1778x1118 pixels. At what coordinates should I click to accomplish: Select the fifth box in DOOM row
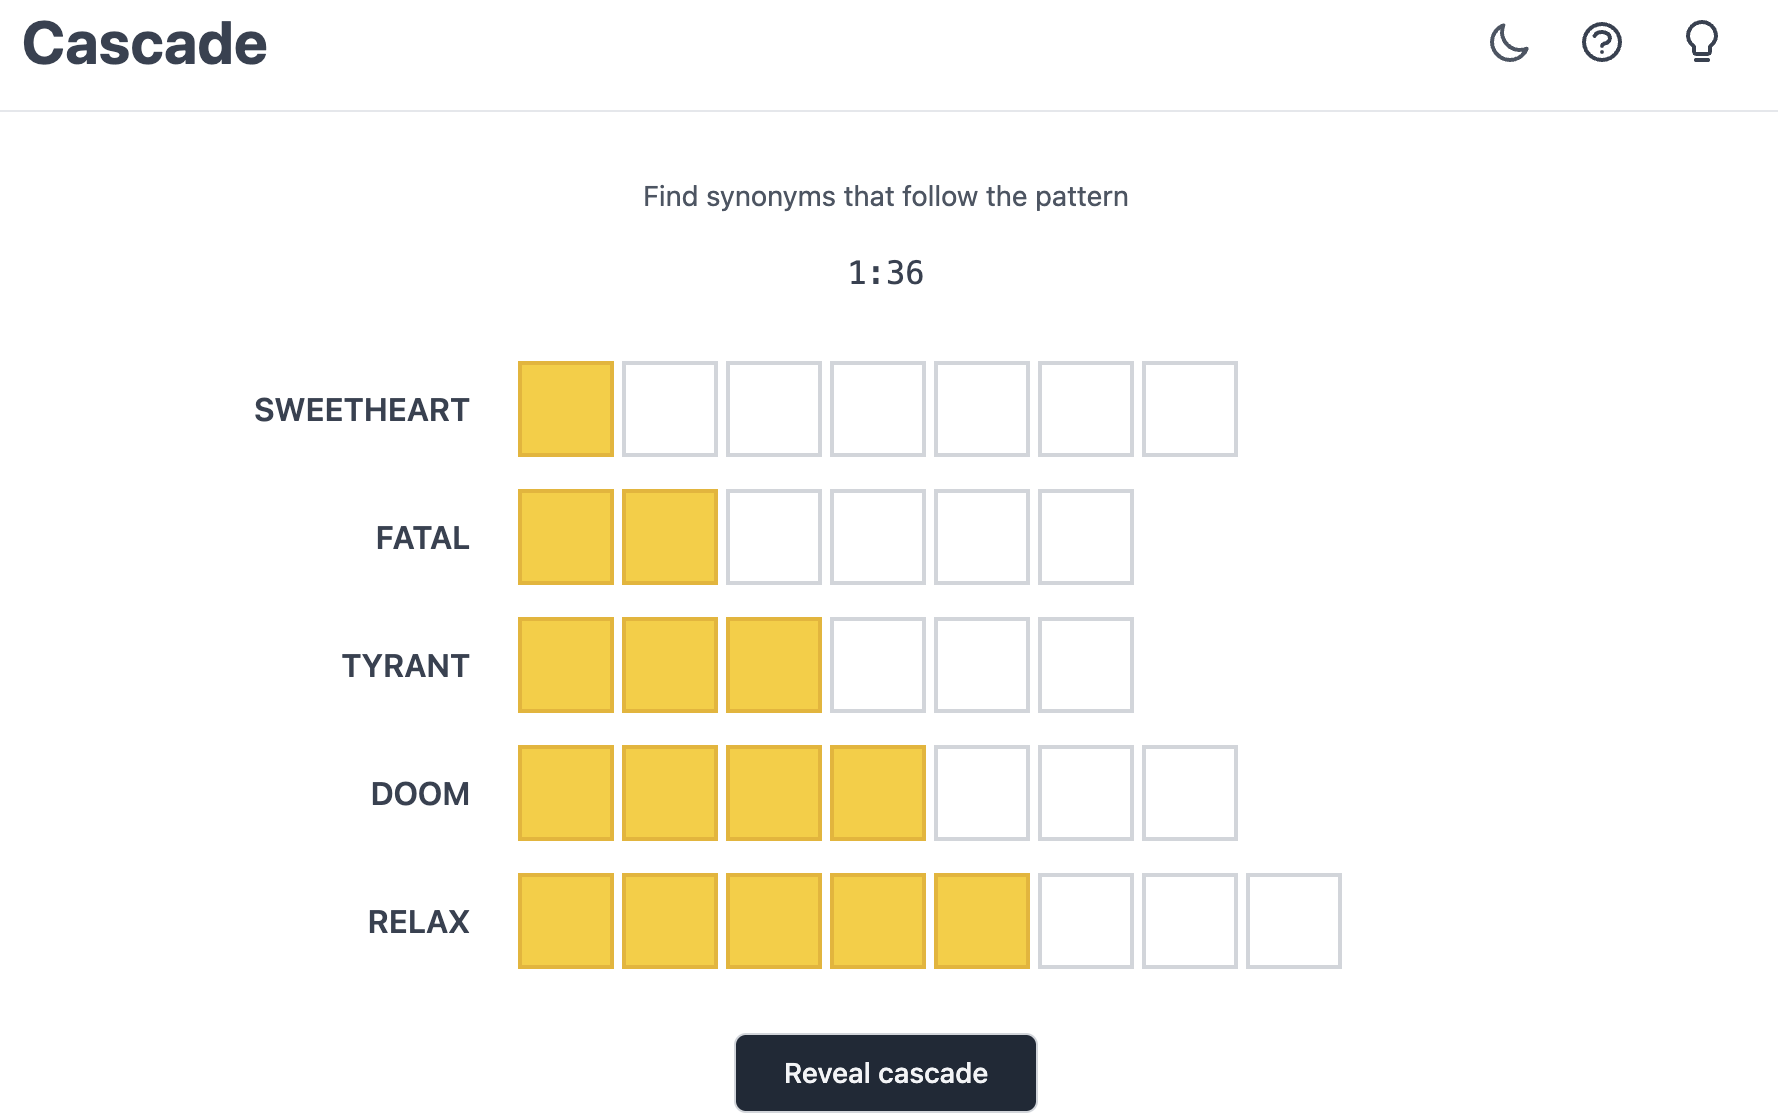click(982, 793)
